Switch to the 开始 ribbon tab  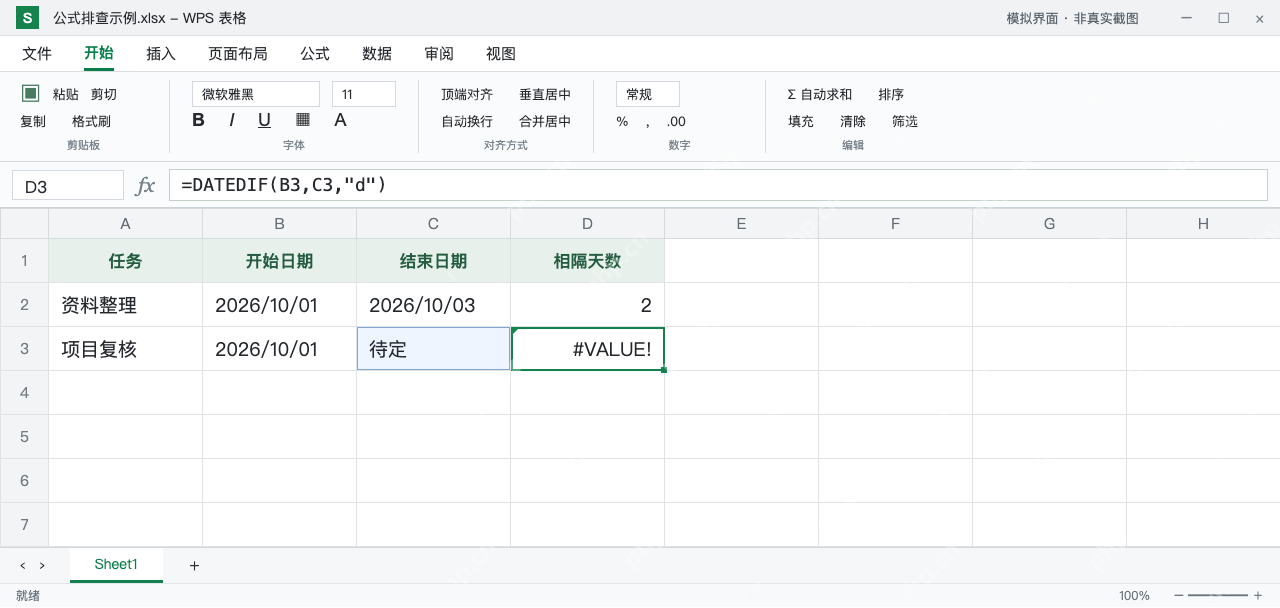(99, 54)
